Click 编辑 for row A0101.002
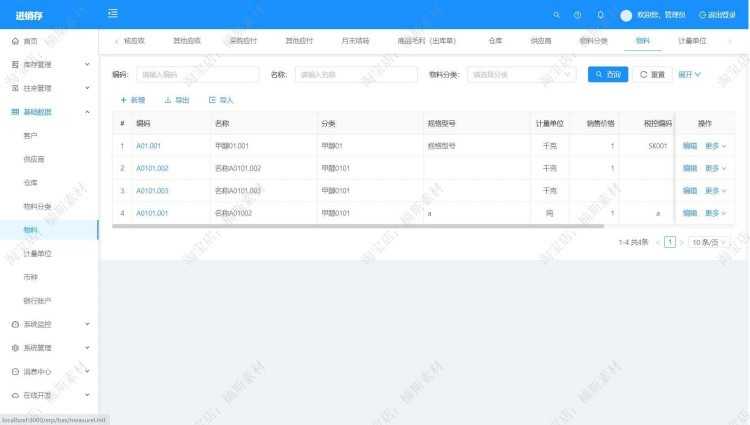This screenshot has width=750, height=425. [x=690, y=168]
